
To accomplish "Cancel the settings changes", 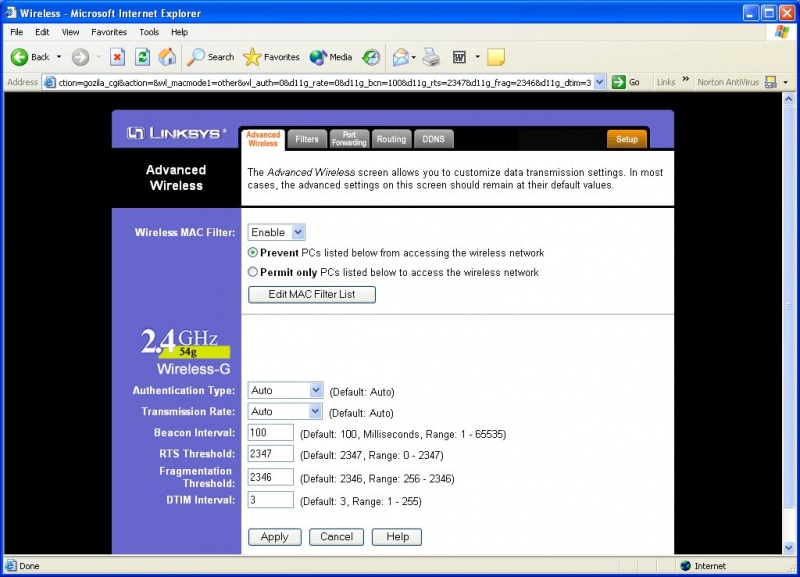I will [336, 536].
